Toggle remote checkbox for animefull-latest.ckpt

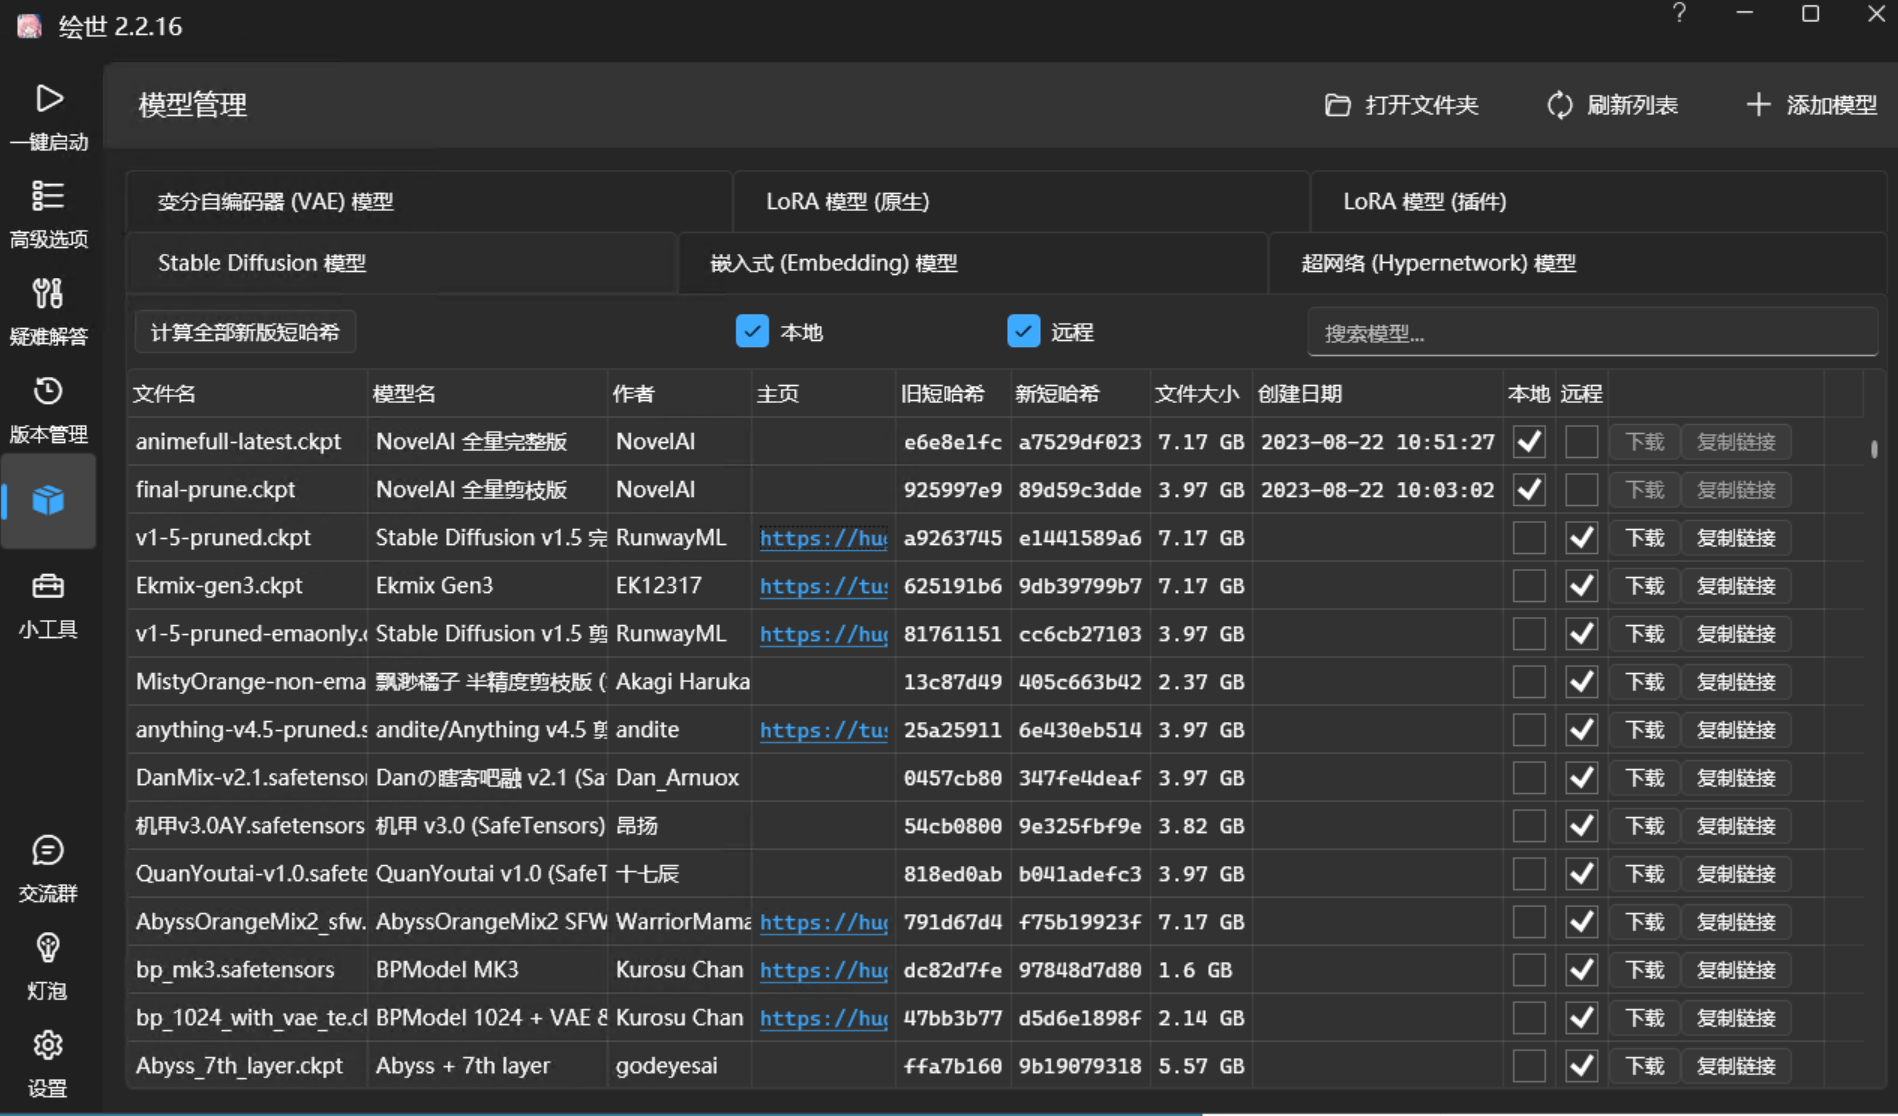click(x=1581, y=442)
